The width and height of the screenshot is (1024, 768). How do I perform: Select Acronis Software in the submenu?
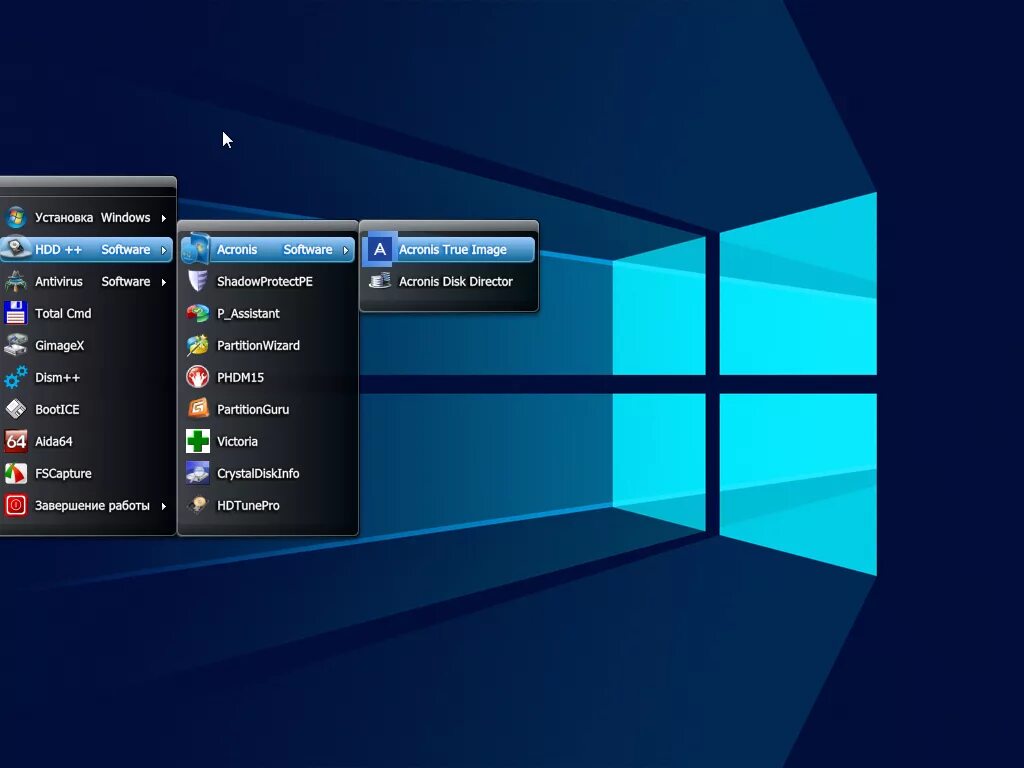[268, 249]
